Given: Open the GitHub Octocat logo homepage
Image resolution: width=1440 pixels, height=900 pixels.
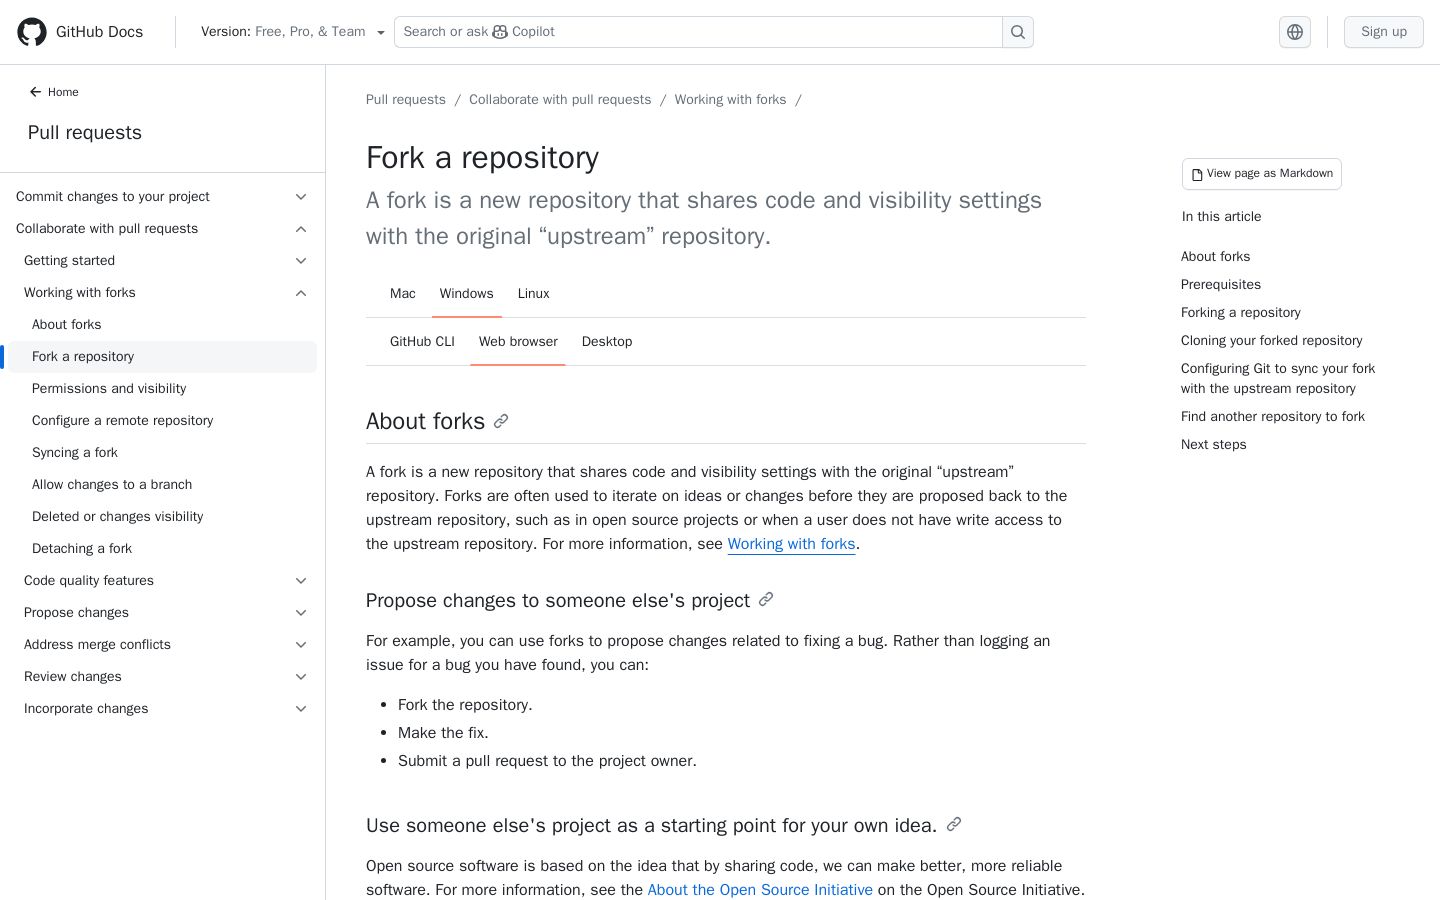Looking at the screenshot, I should (x=32, y=32).
